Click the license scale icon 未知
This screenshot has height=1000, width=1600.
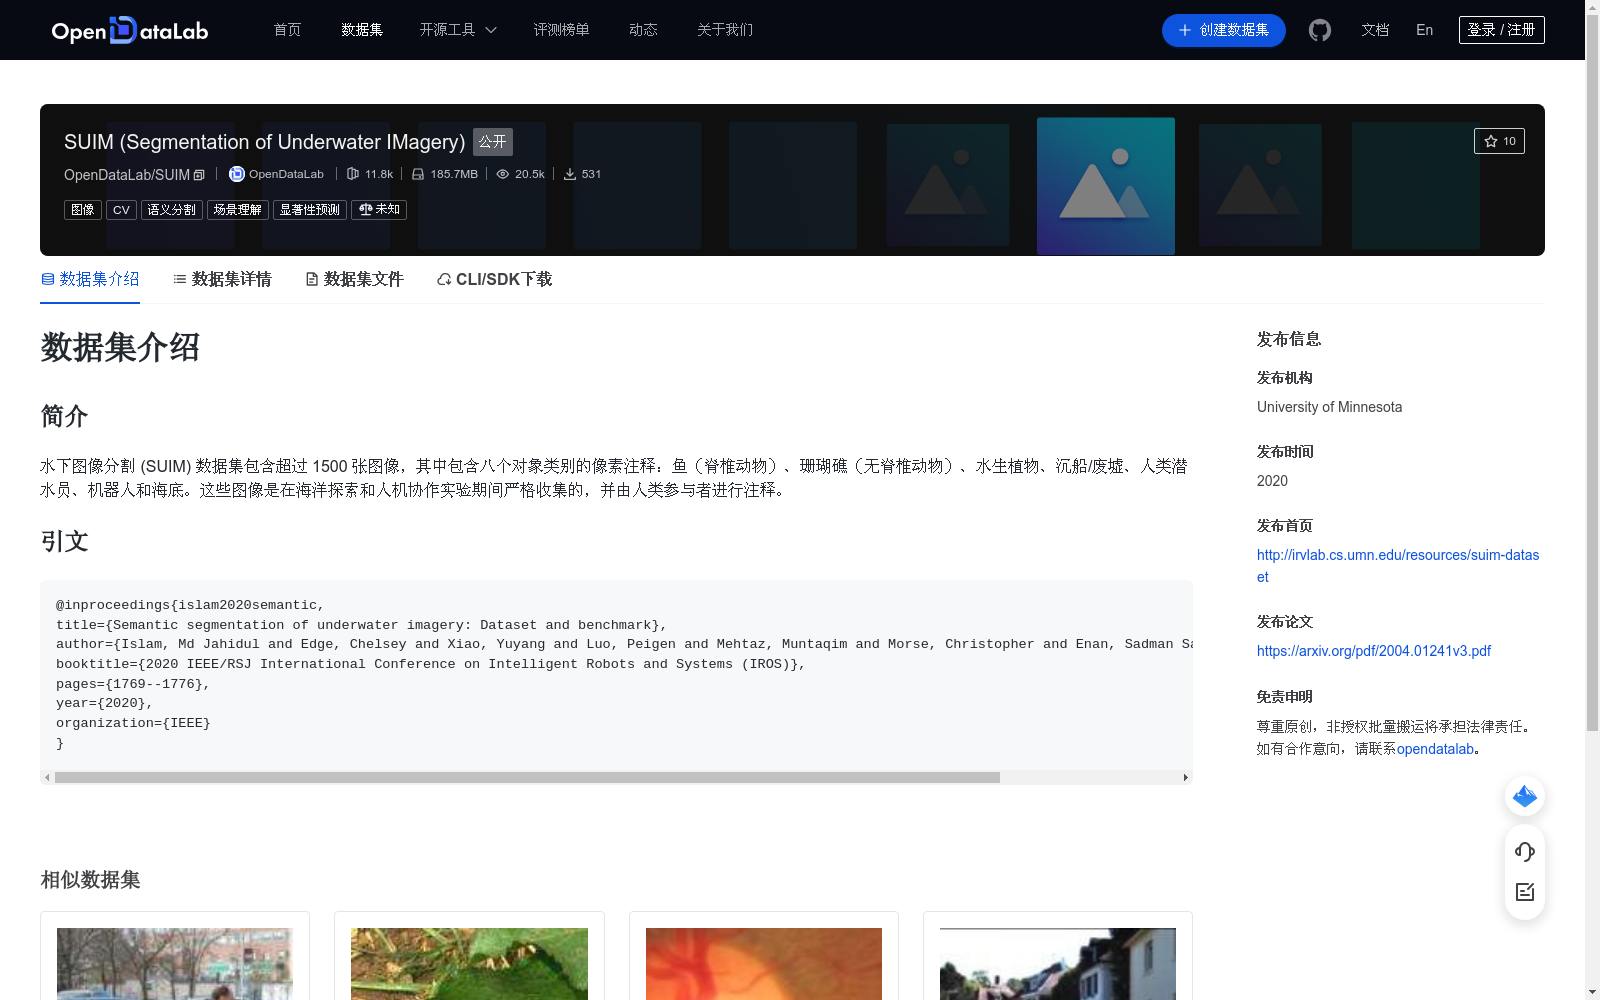[366, 210]
